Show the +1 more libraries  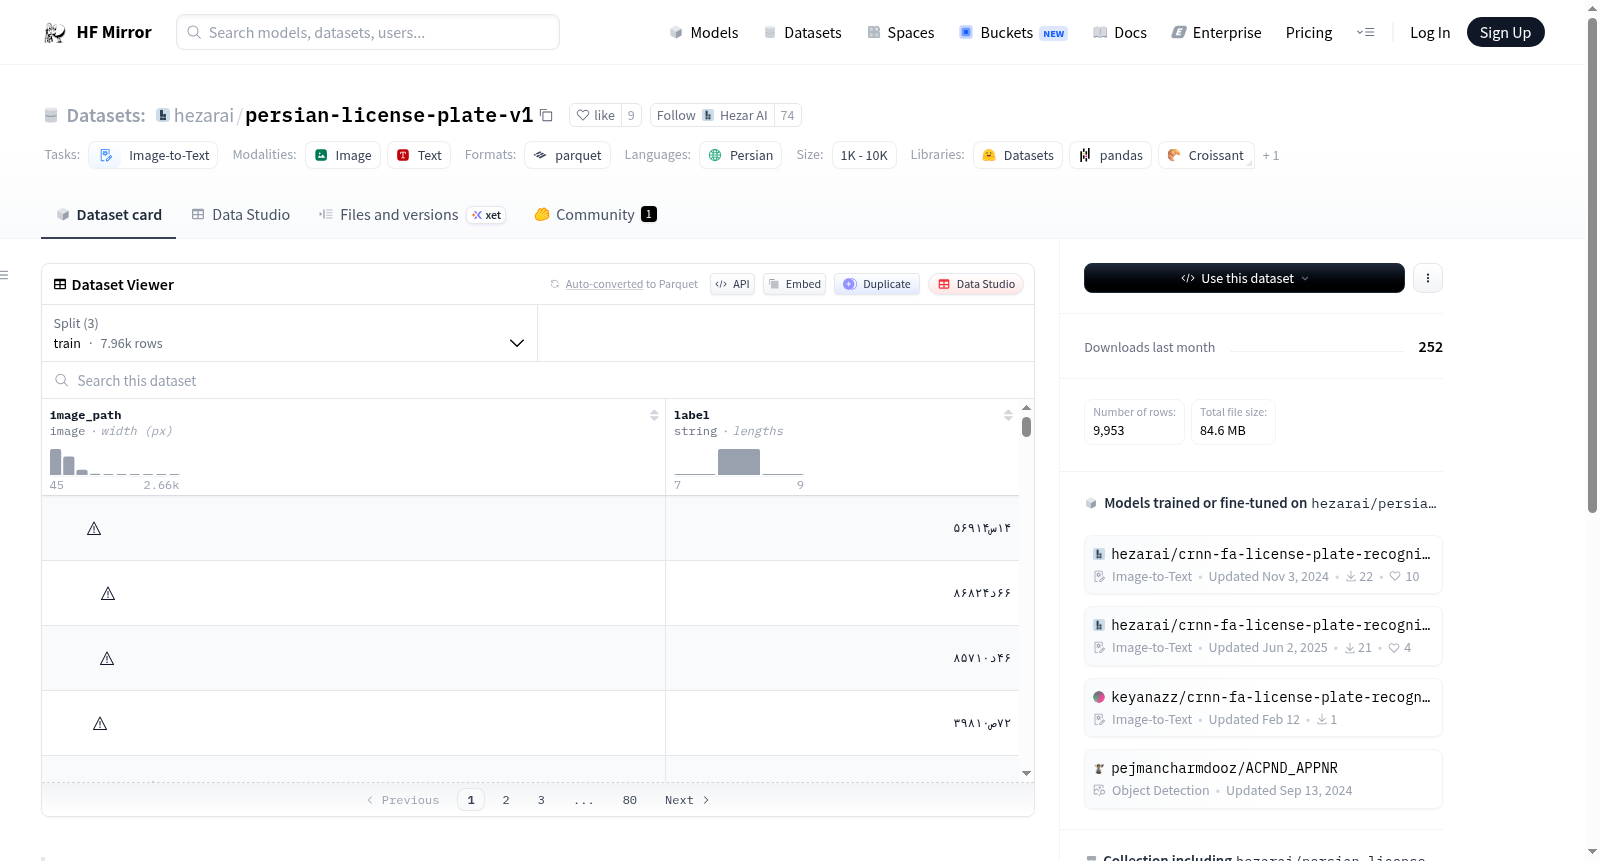click(1271, 156)
